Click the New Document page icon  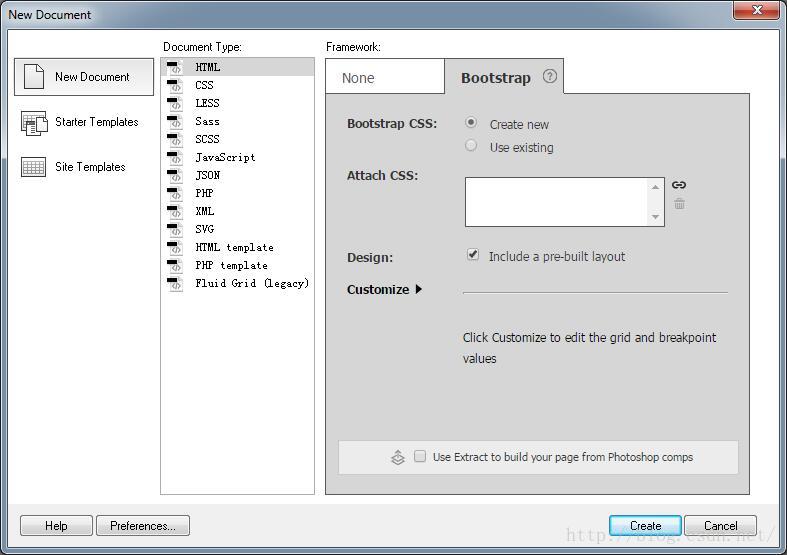(x=34, y=77)
